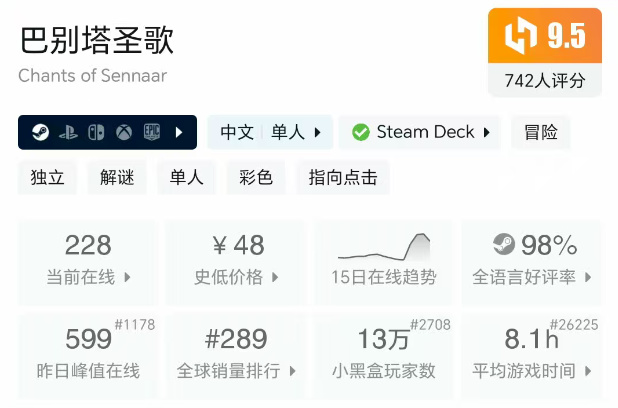Open the 15日在线趋势 trend chart

click(x=384, y=263)
